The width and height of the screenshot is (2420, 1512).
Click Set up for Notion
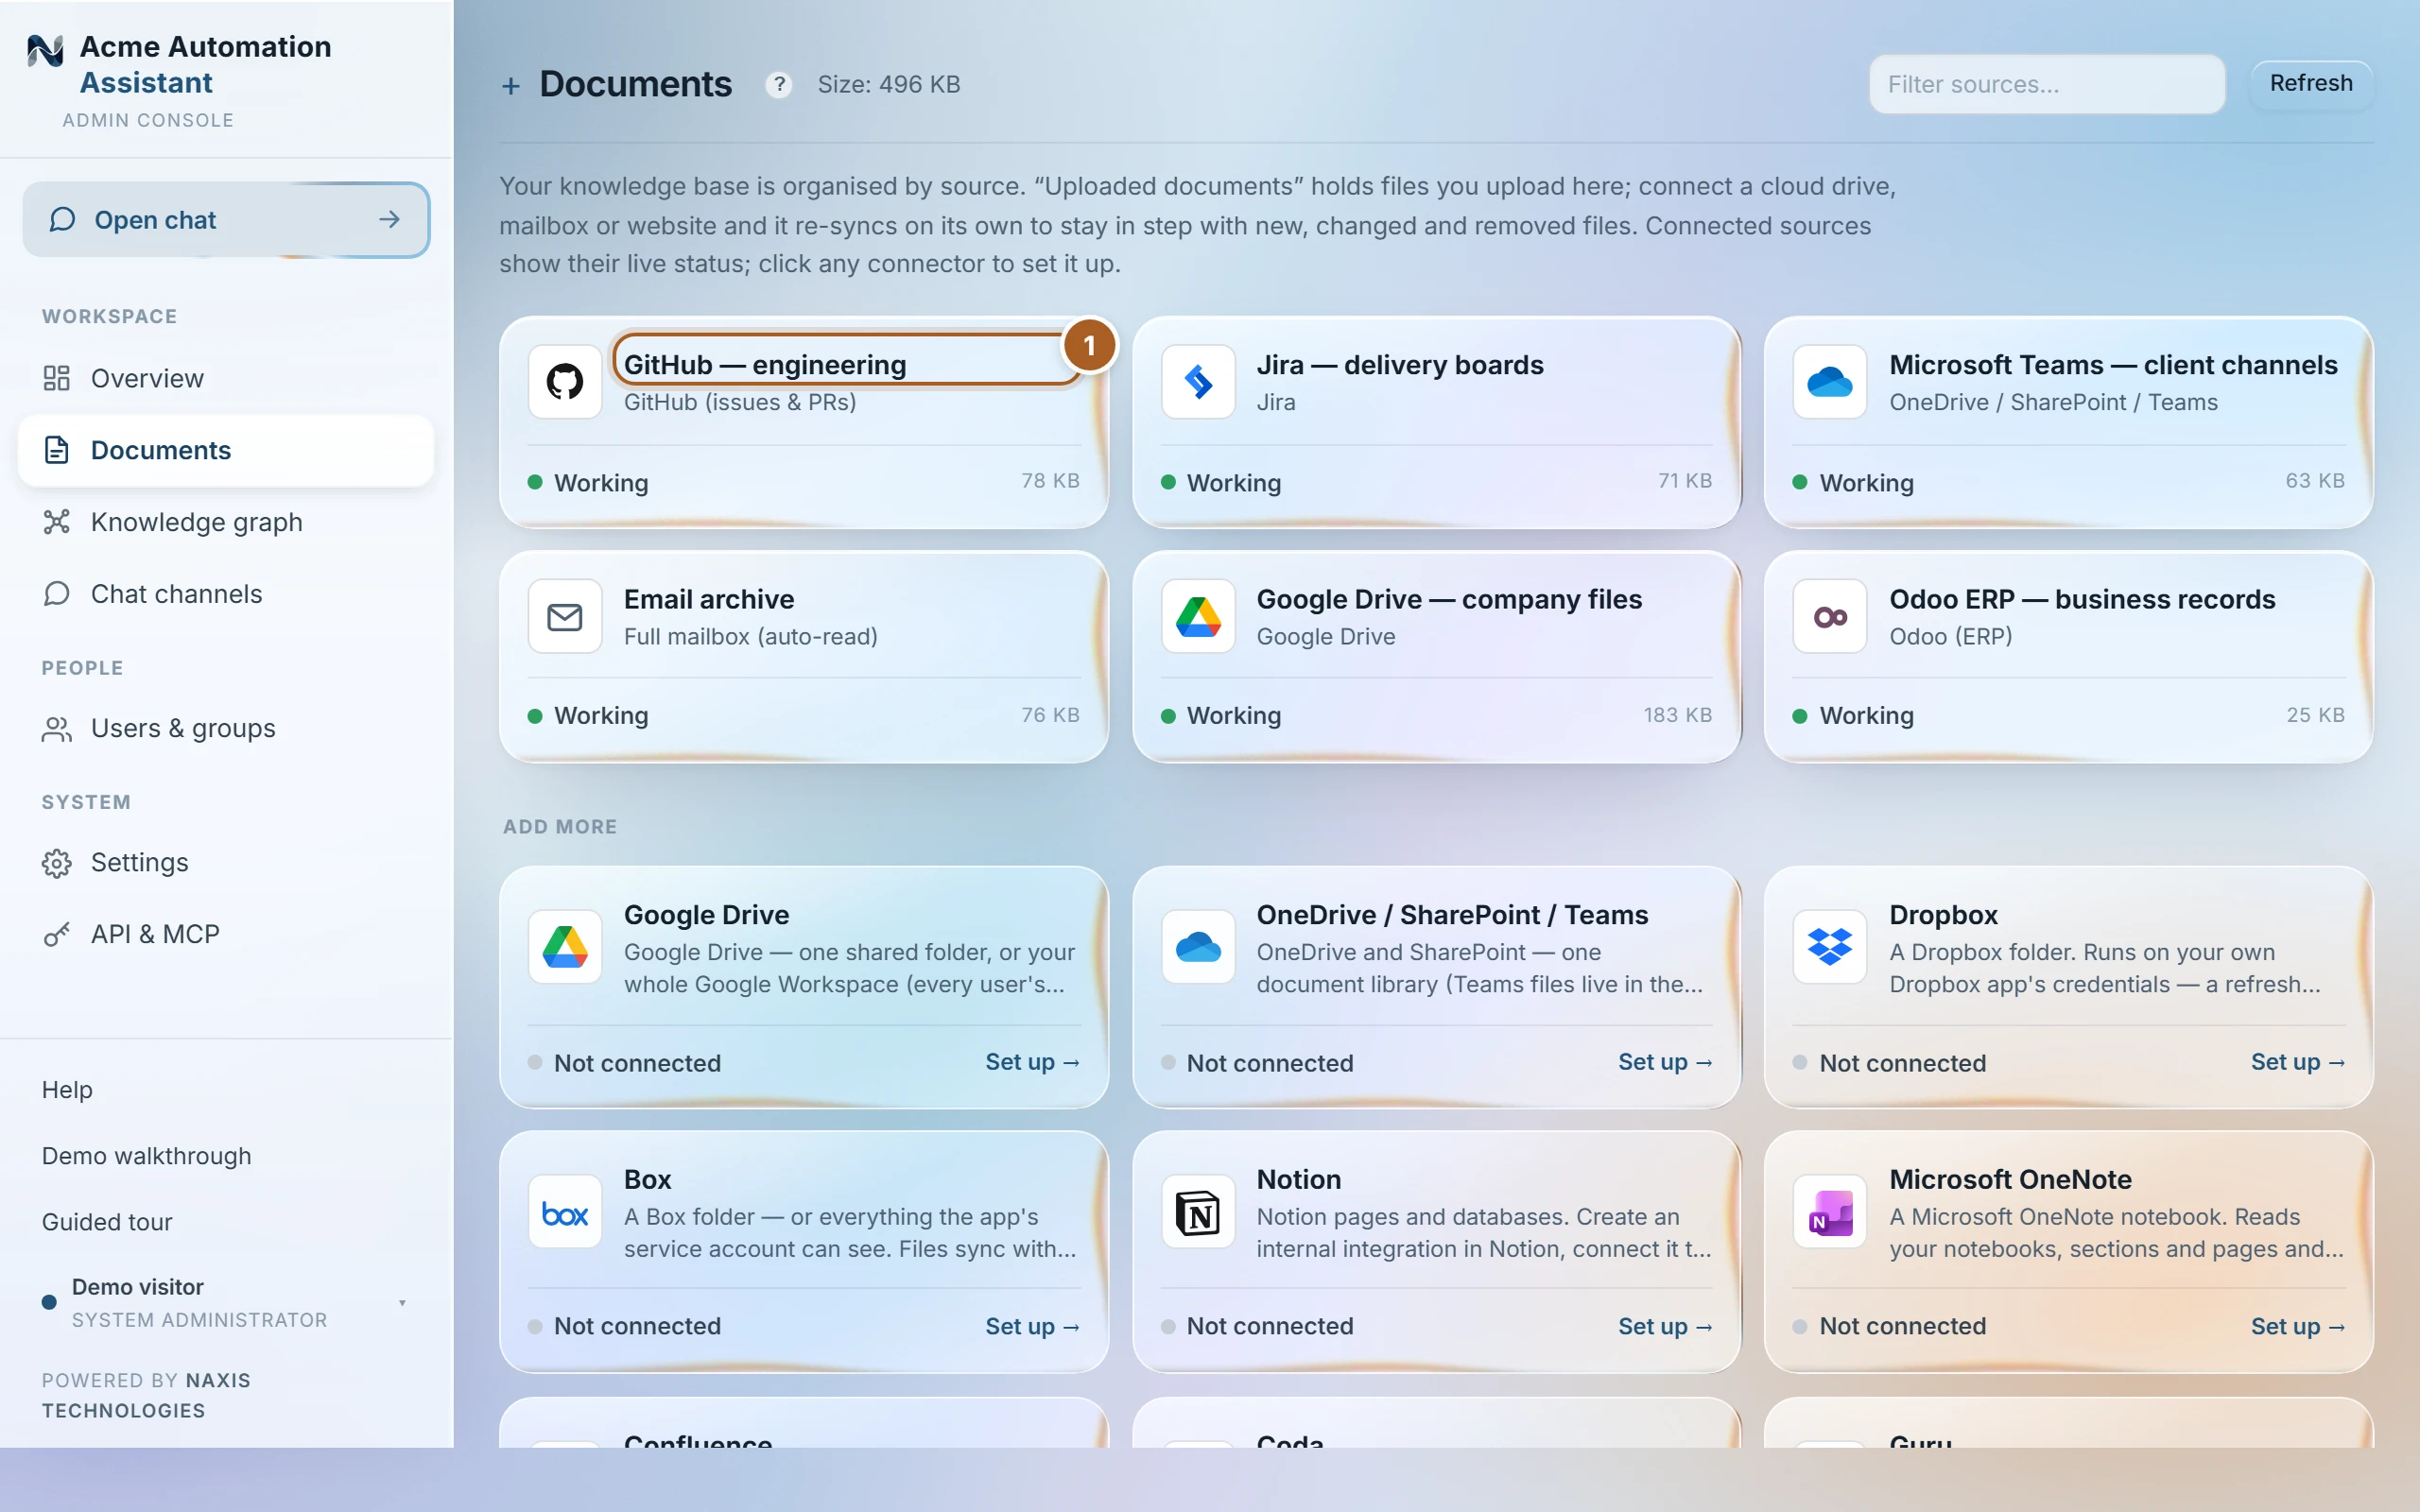(1665, 1326)
